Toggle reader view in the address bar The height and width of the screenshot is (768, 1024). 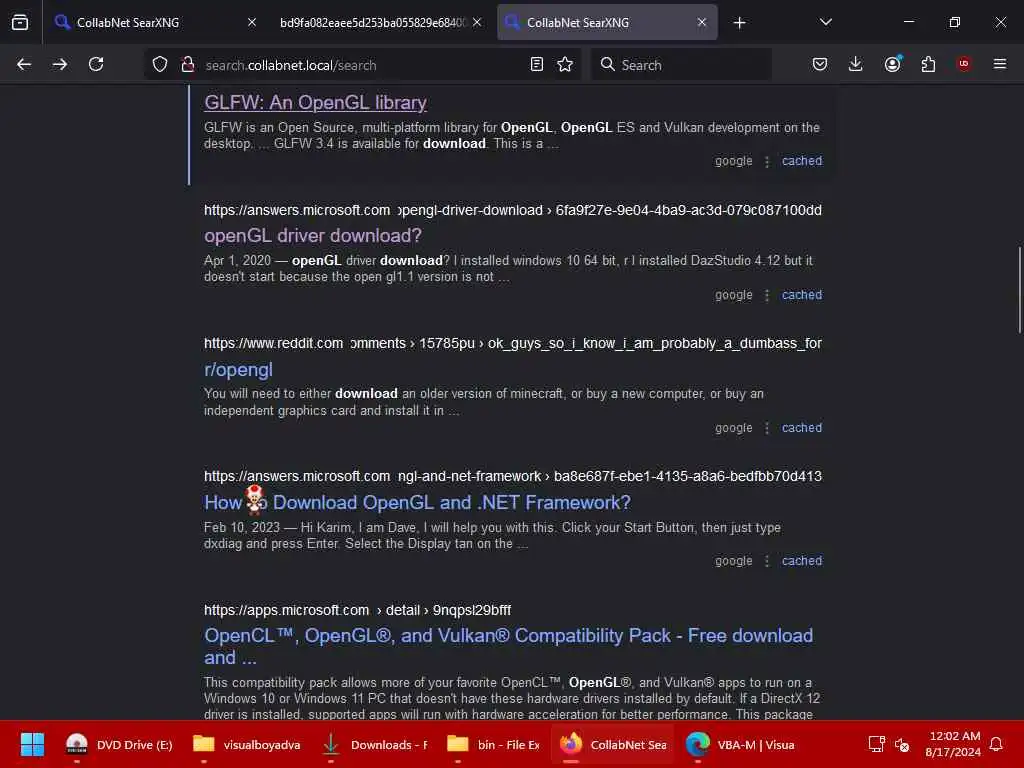pos(537,64)
